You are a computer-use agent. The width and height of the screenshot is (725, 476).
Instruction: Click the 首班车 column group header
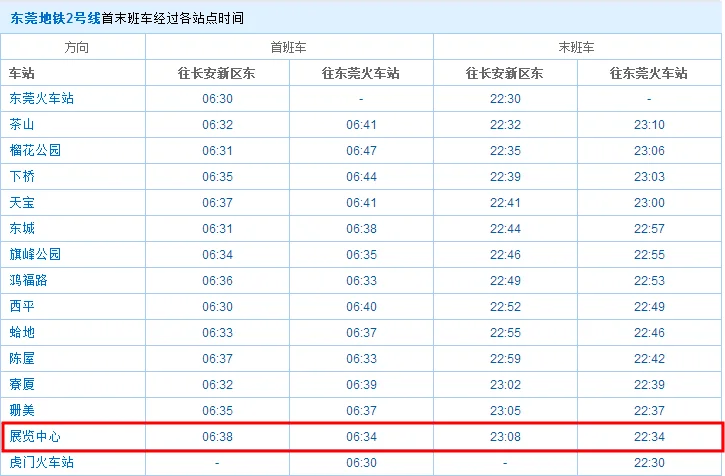pyautogui.click(x=289, y=47)
